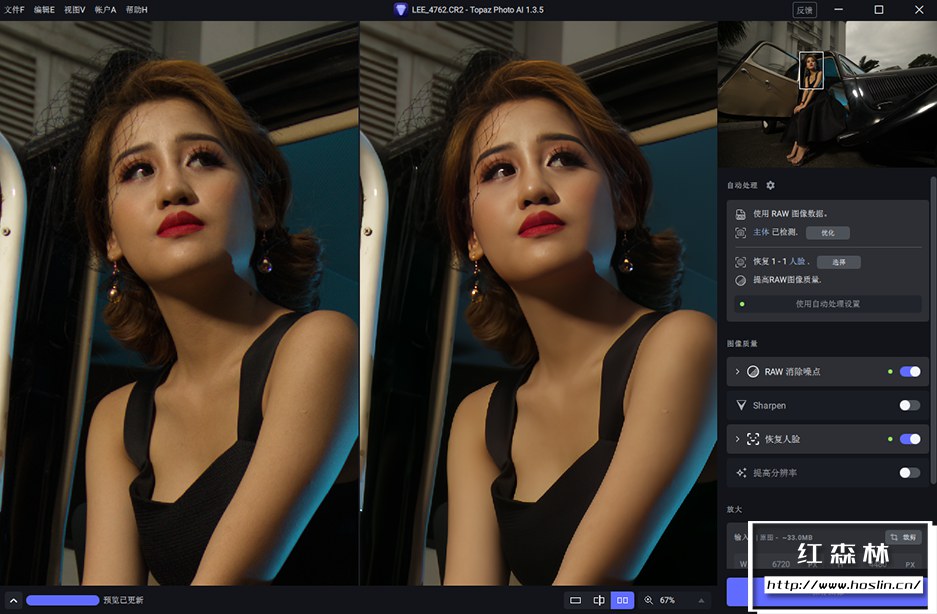Disable the RAW 消除噪点 toggle

tap(909, 372)
